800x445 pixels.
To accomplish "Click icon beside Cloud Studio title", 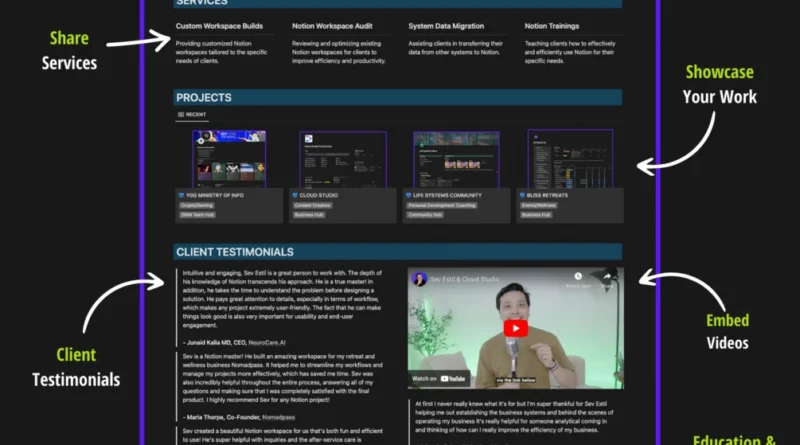I will click(295, 195).
